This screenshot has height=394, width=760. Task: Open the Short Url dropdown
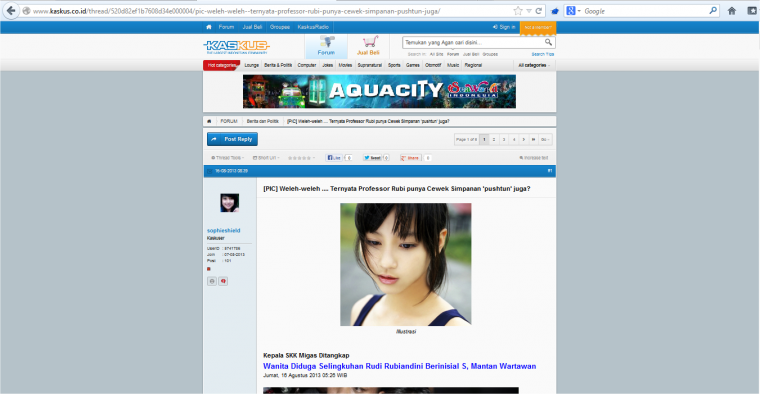[266, 158]
